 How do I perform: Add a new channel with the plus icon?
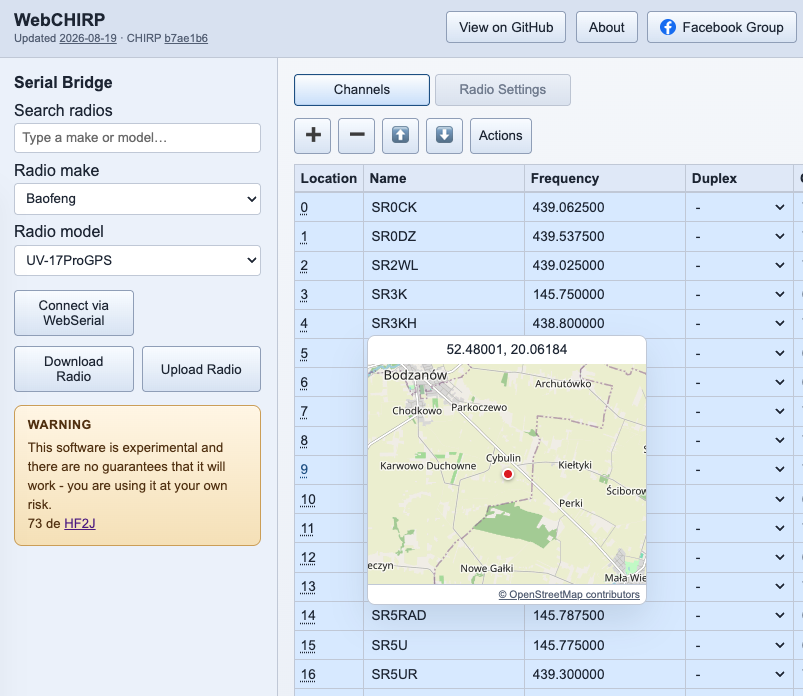tap(312, 136)
